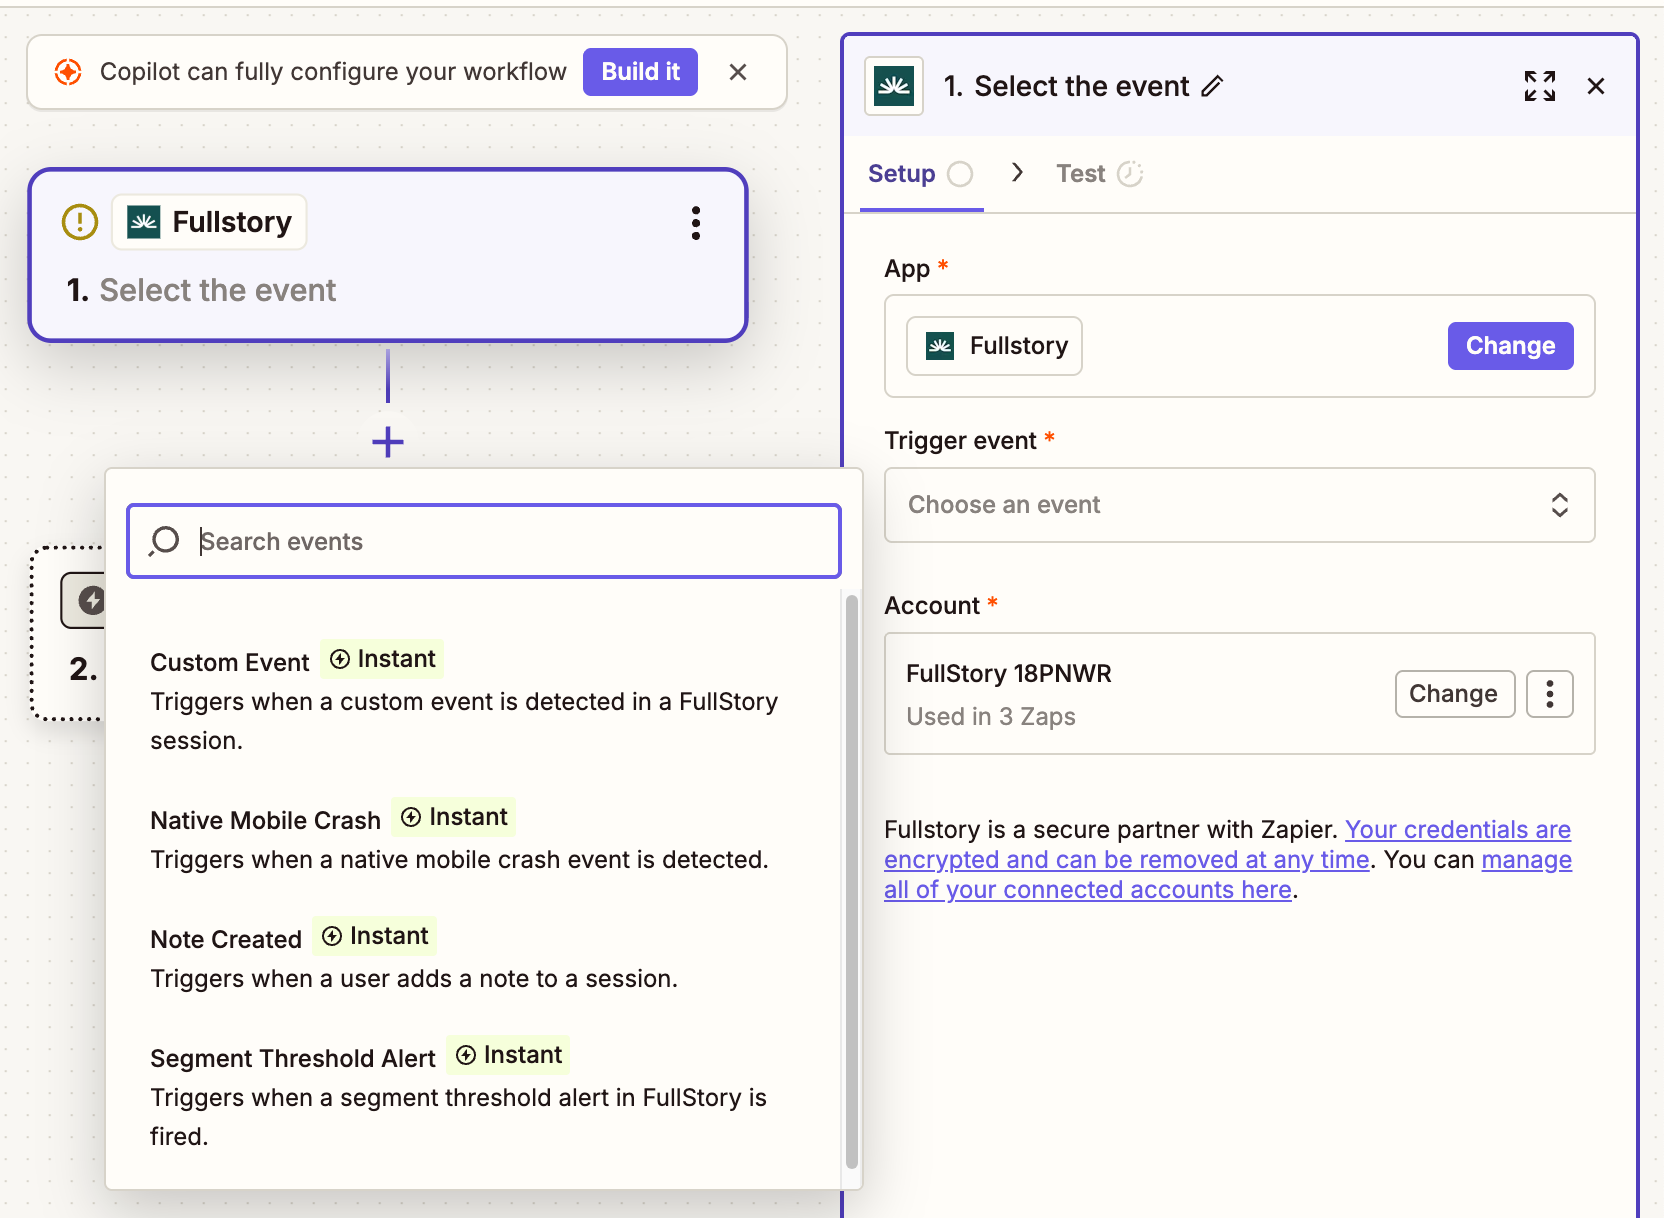Screen dimensions: 1664x1218
Task: Change the selected Fullstory app
Action: click(x=1509, y=346)
